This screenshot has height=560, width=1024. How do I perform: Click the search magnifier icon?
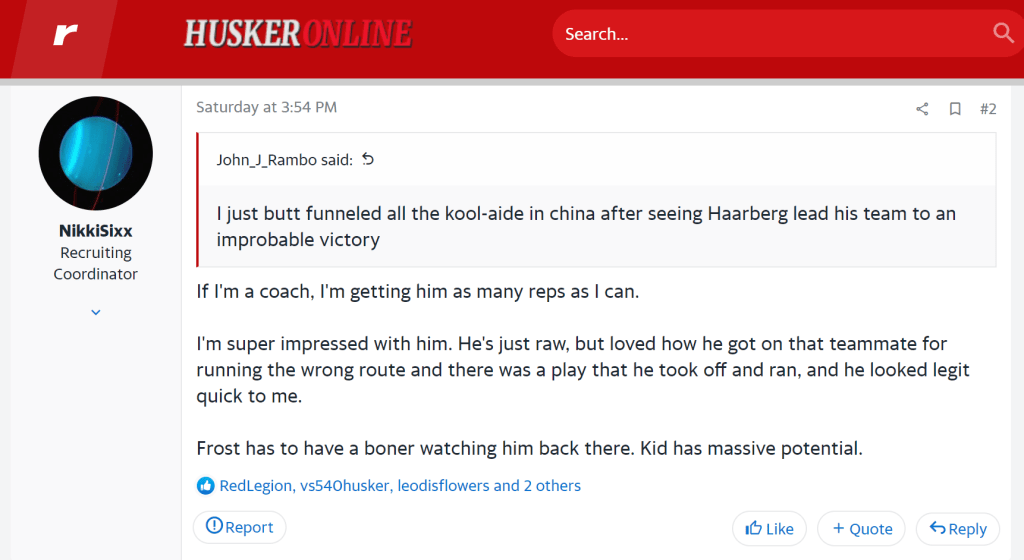pyautogui.click(x=1003, y=33)
